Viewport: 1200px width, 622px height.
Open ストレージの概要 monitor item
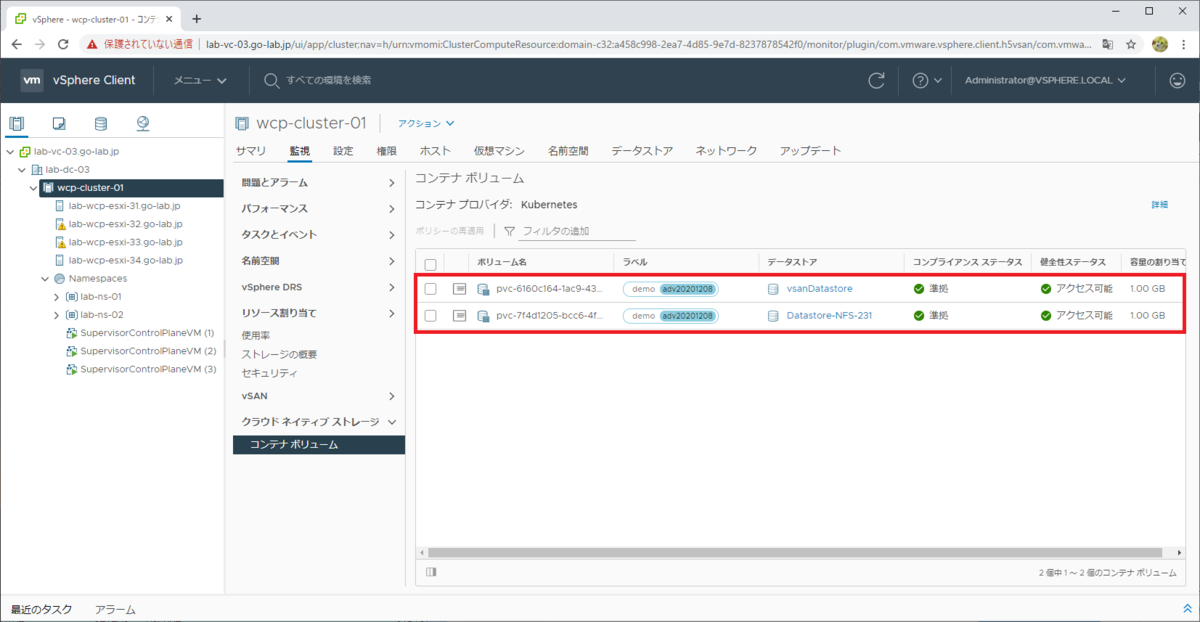279,355
